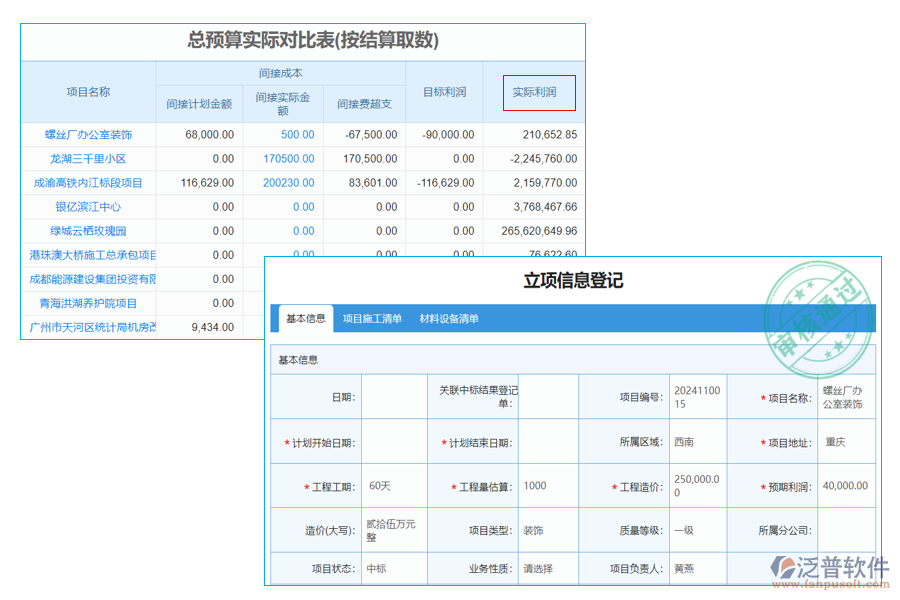Open the 螺丝厂办公室装饰 project link
Screen dimensions: 900x600
coord(88,134)
